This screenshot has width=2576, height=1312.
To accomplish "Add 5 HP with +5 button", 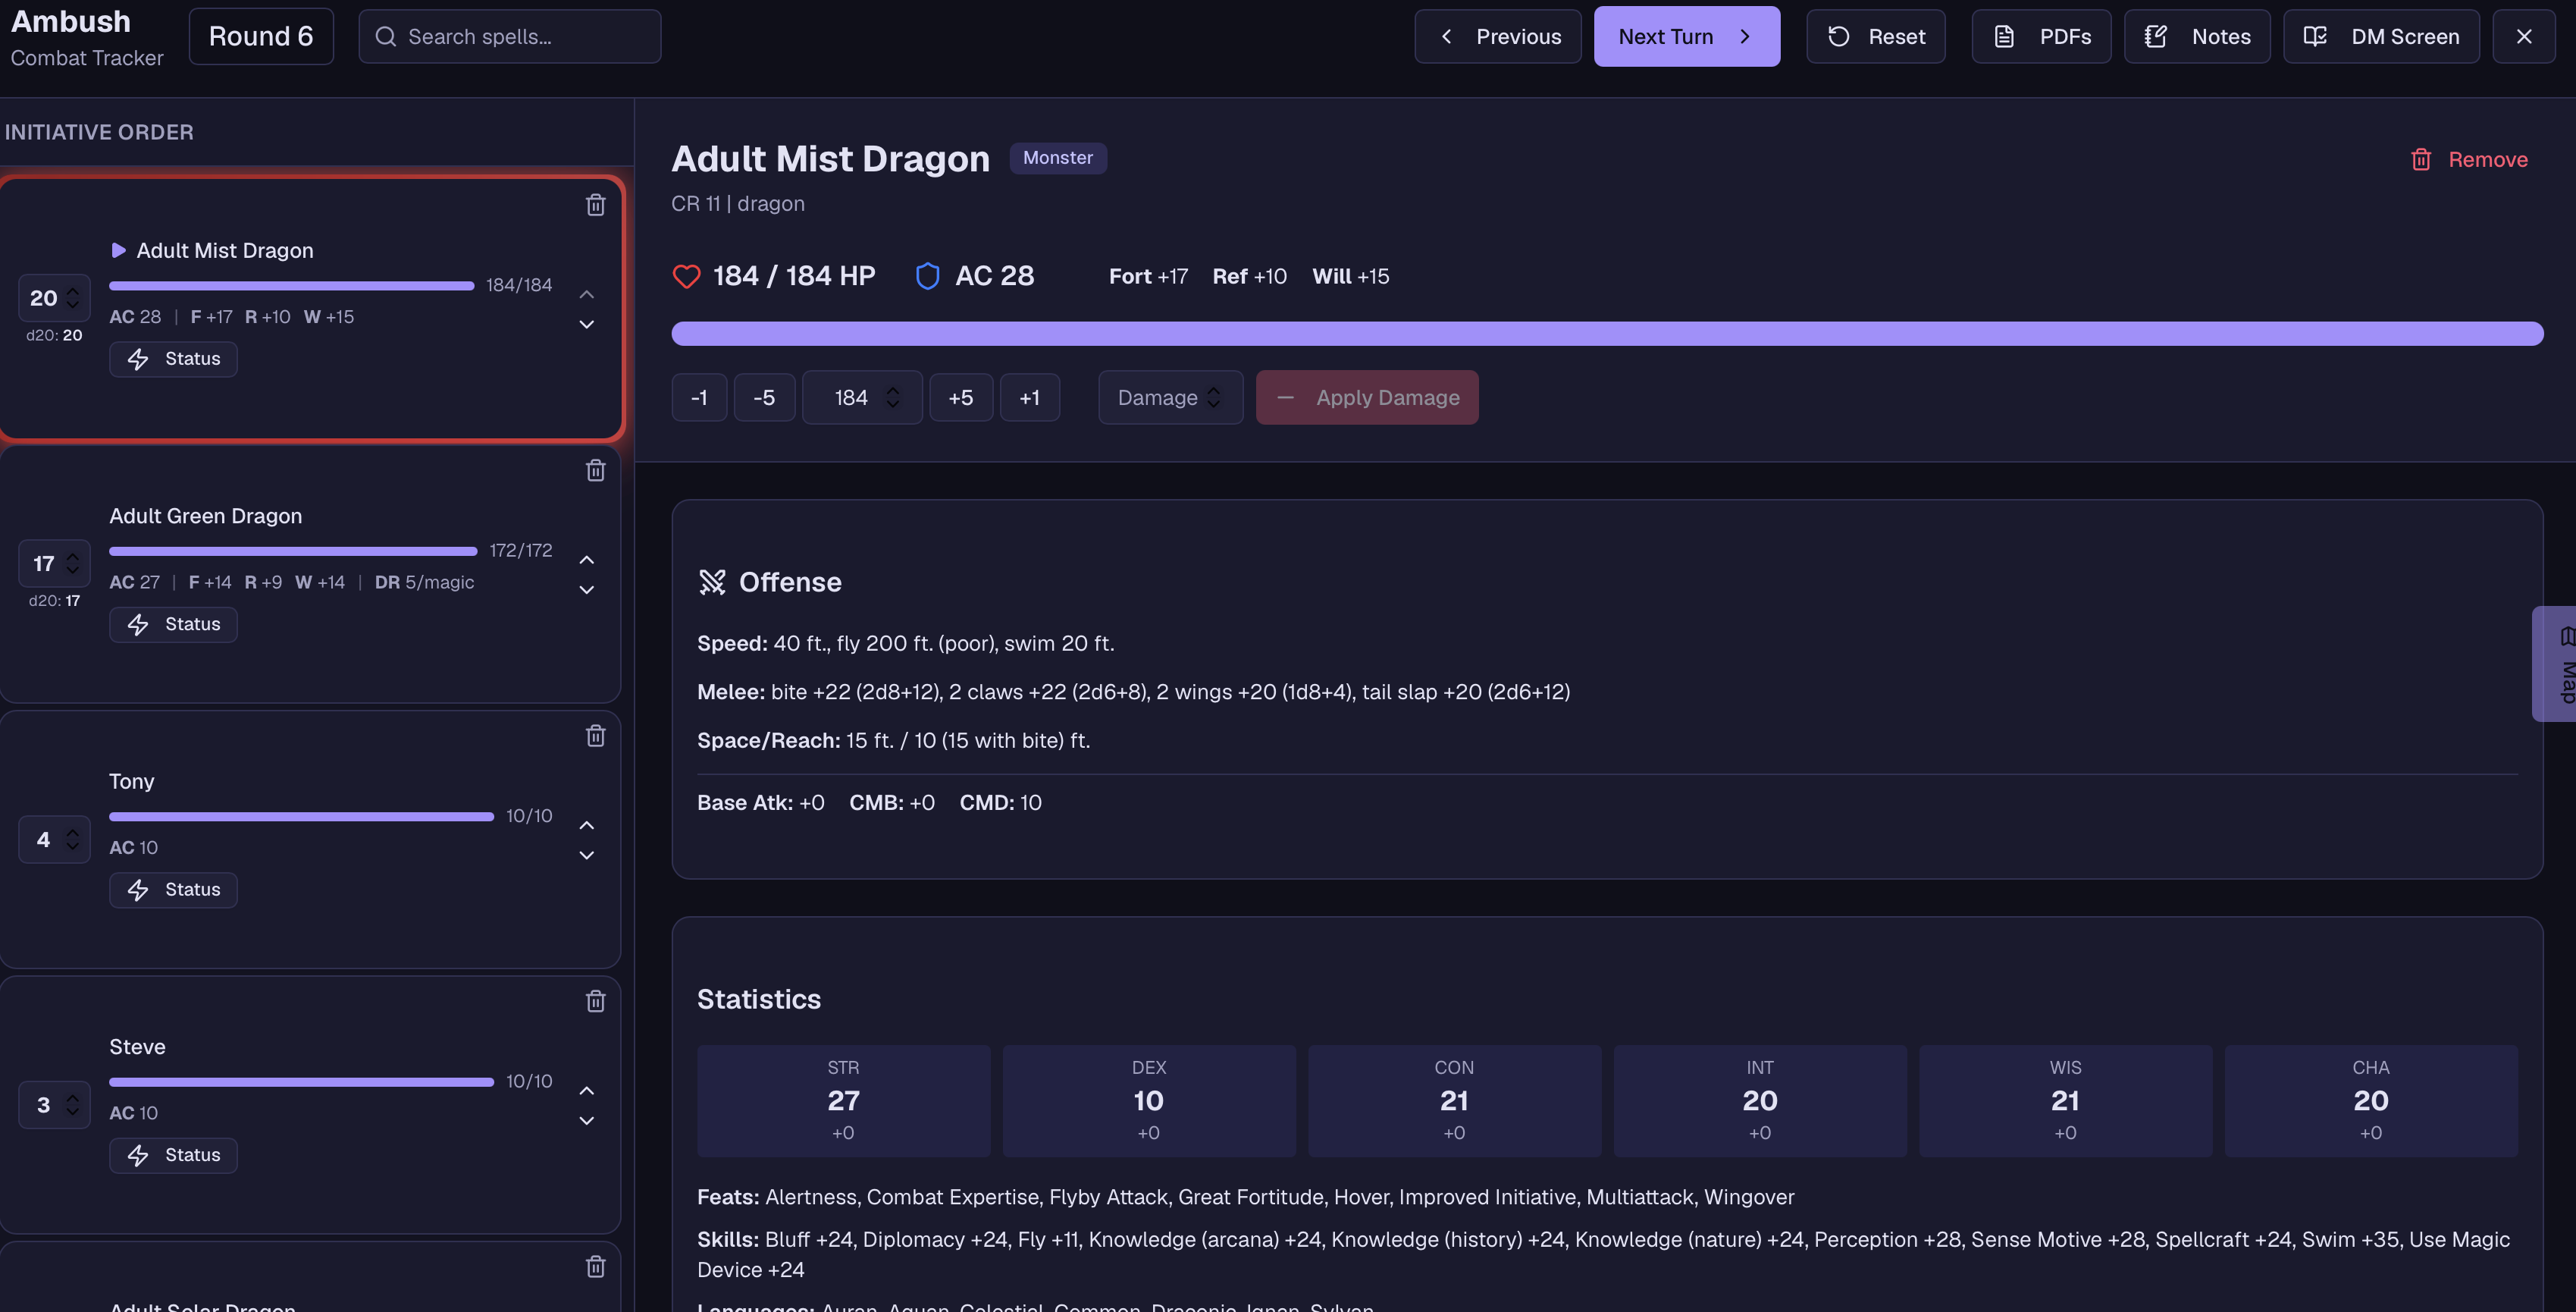I will coord(961,398).
